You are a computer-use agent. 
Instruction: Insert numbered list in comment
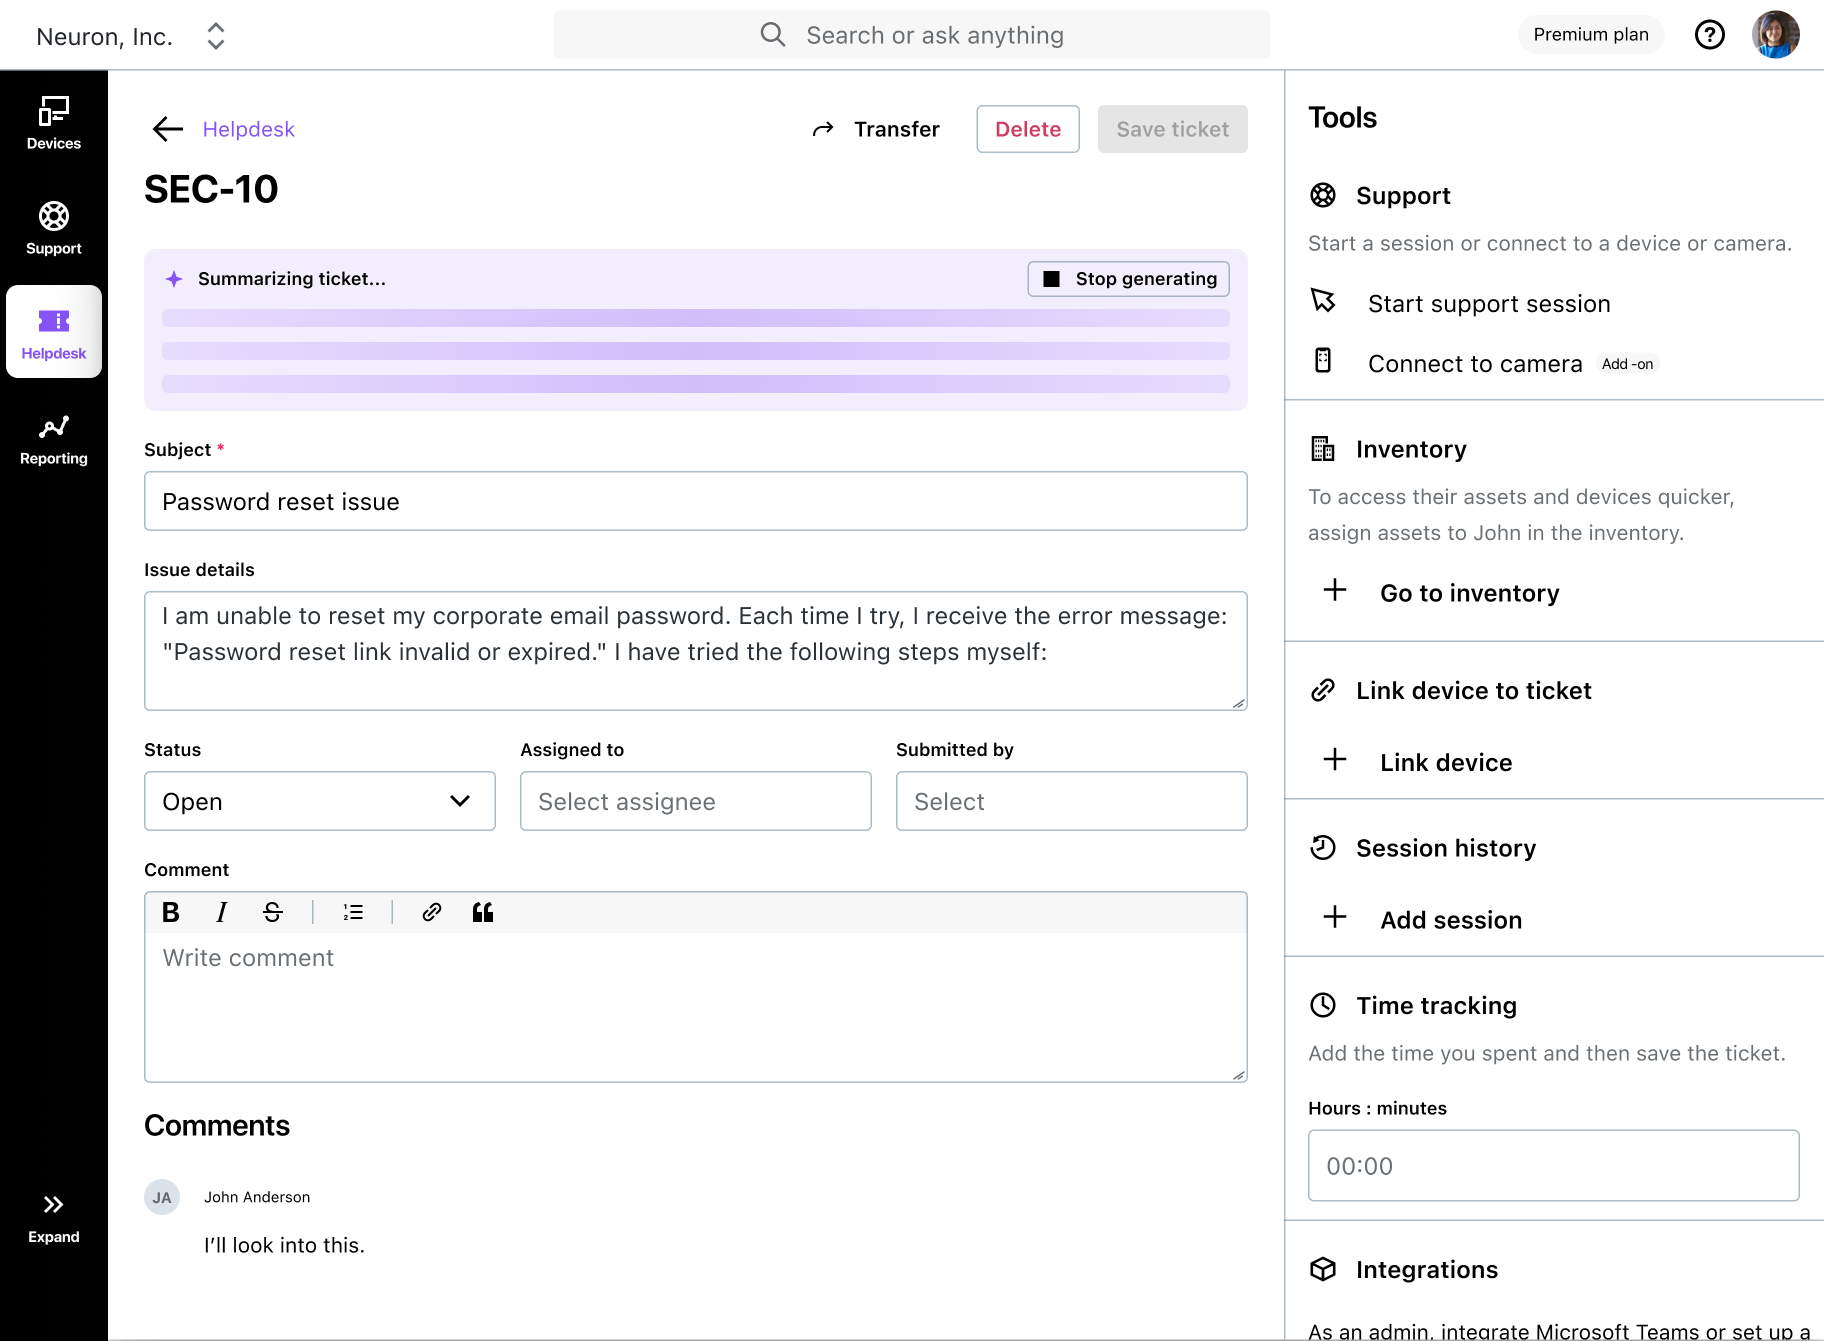click(353, 912)
